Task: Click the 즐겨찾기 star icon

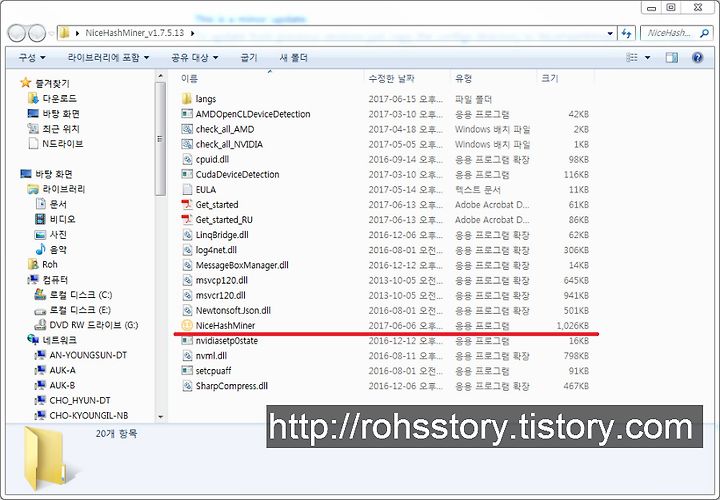Action: (x=25, y=83)
